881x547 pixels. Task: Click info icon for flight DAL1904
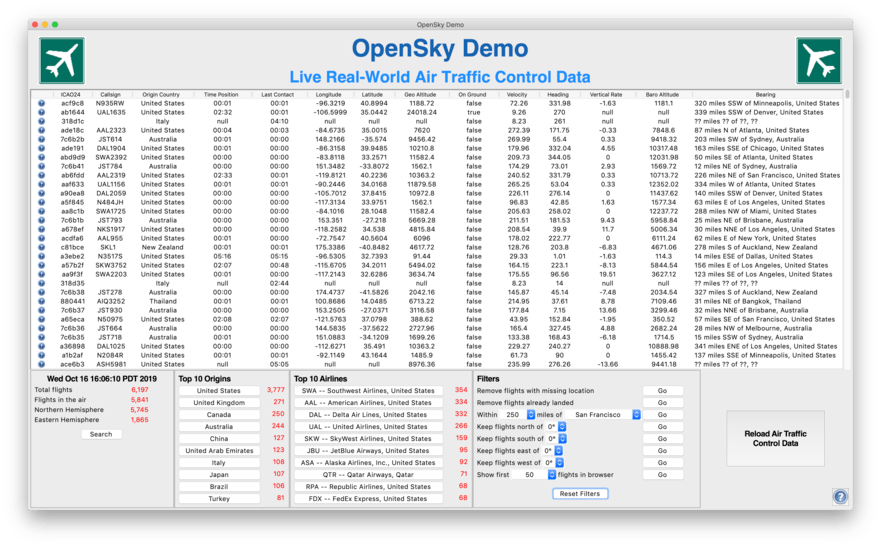pyautogui.click(x=42, y=148)
